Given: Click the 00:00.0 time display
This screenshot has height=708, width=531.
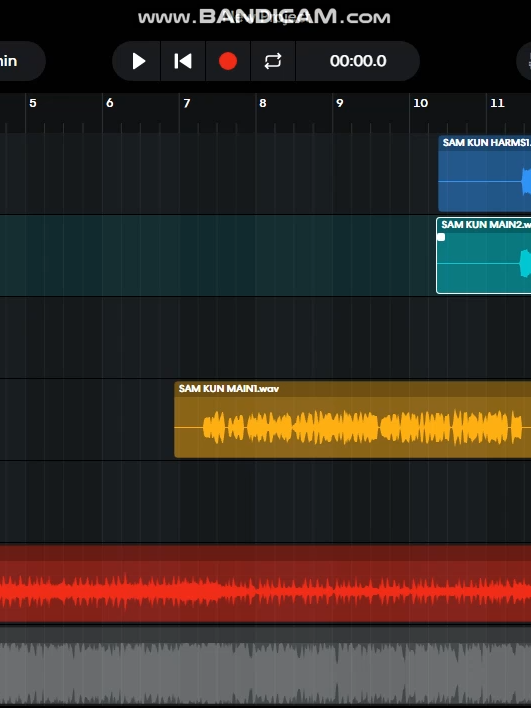Looking at the screenshot, I should click(x=358, y=61).
